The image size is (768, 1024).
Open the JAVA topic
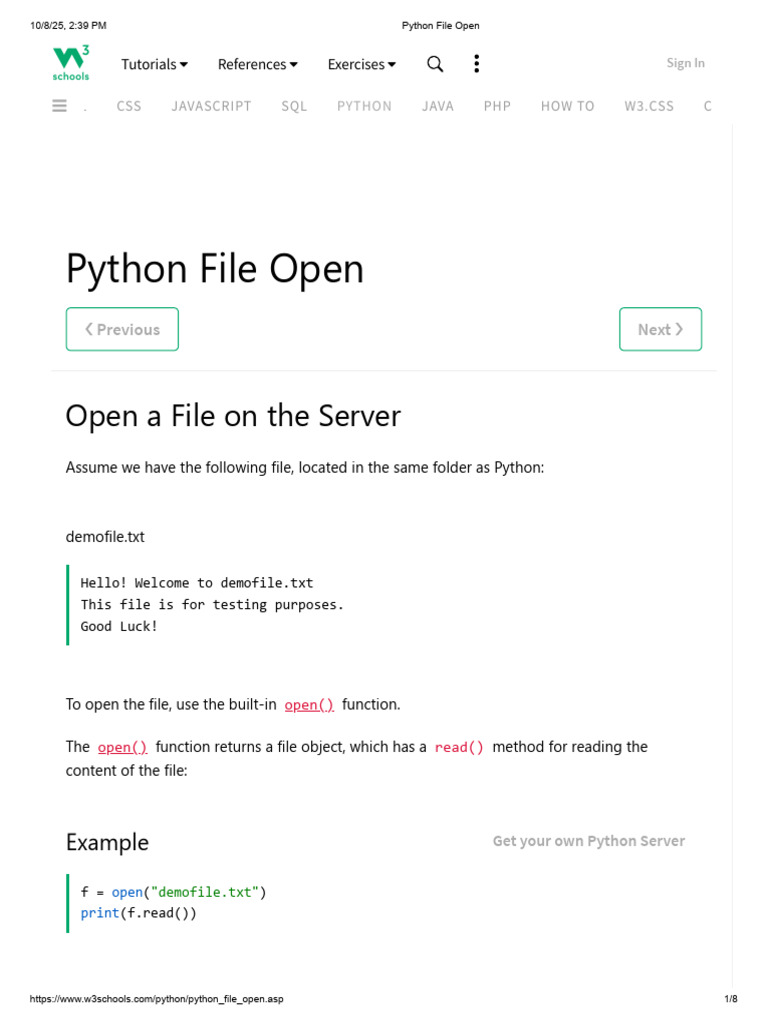(438, 106)
